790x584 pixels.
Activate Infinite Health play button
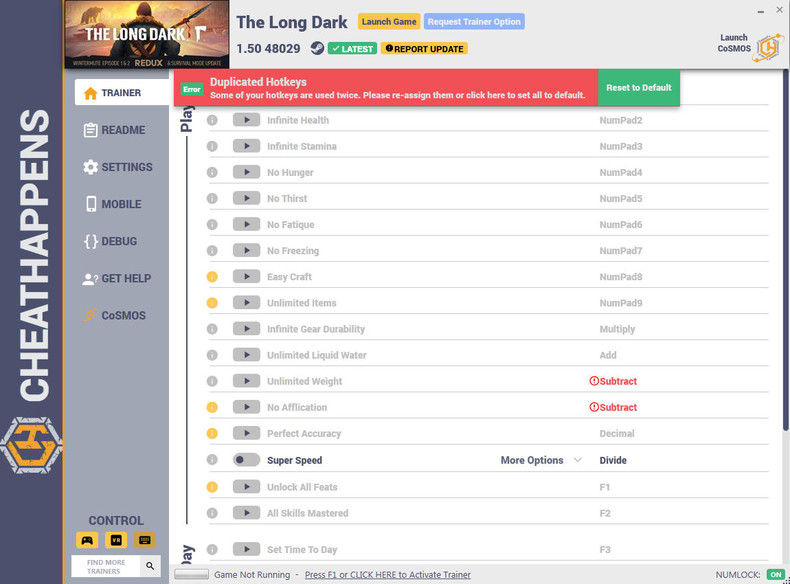point(246,120)
